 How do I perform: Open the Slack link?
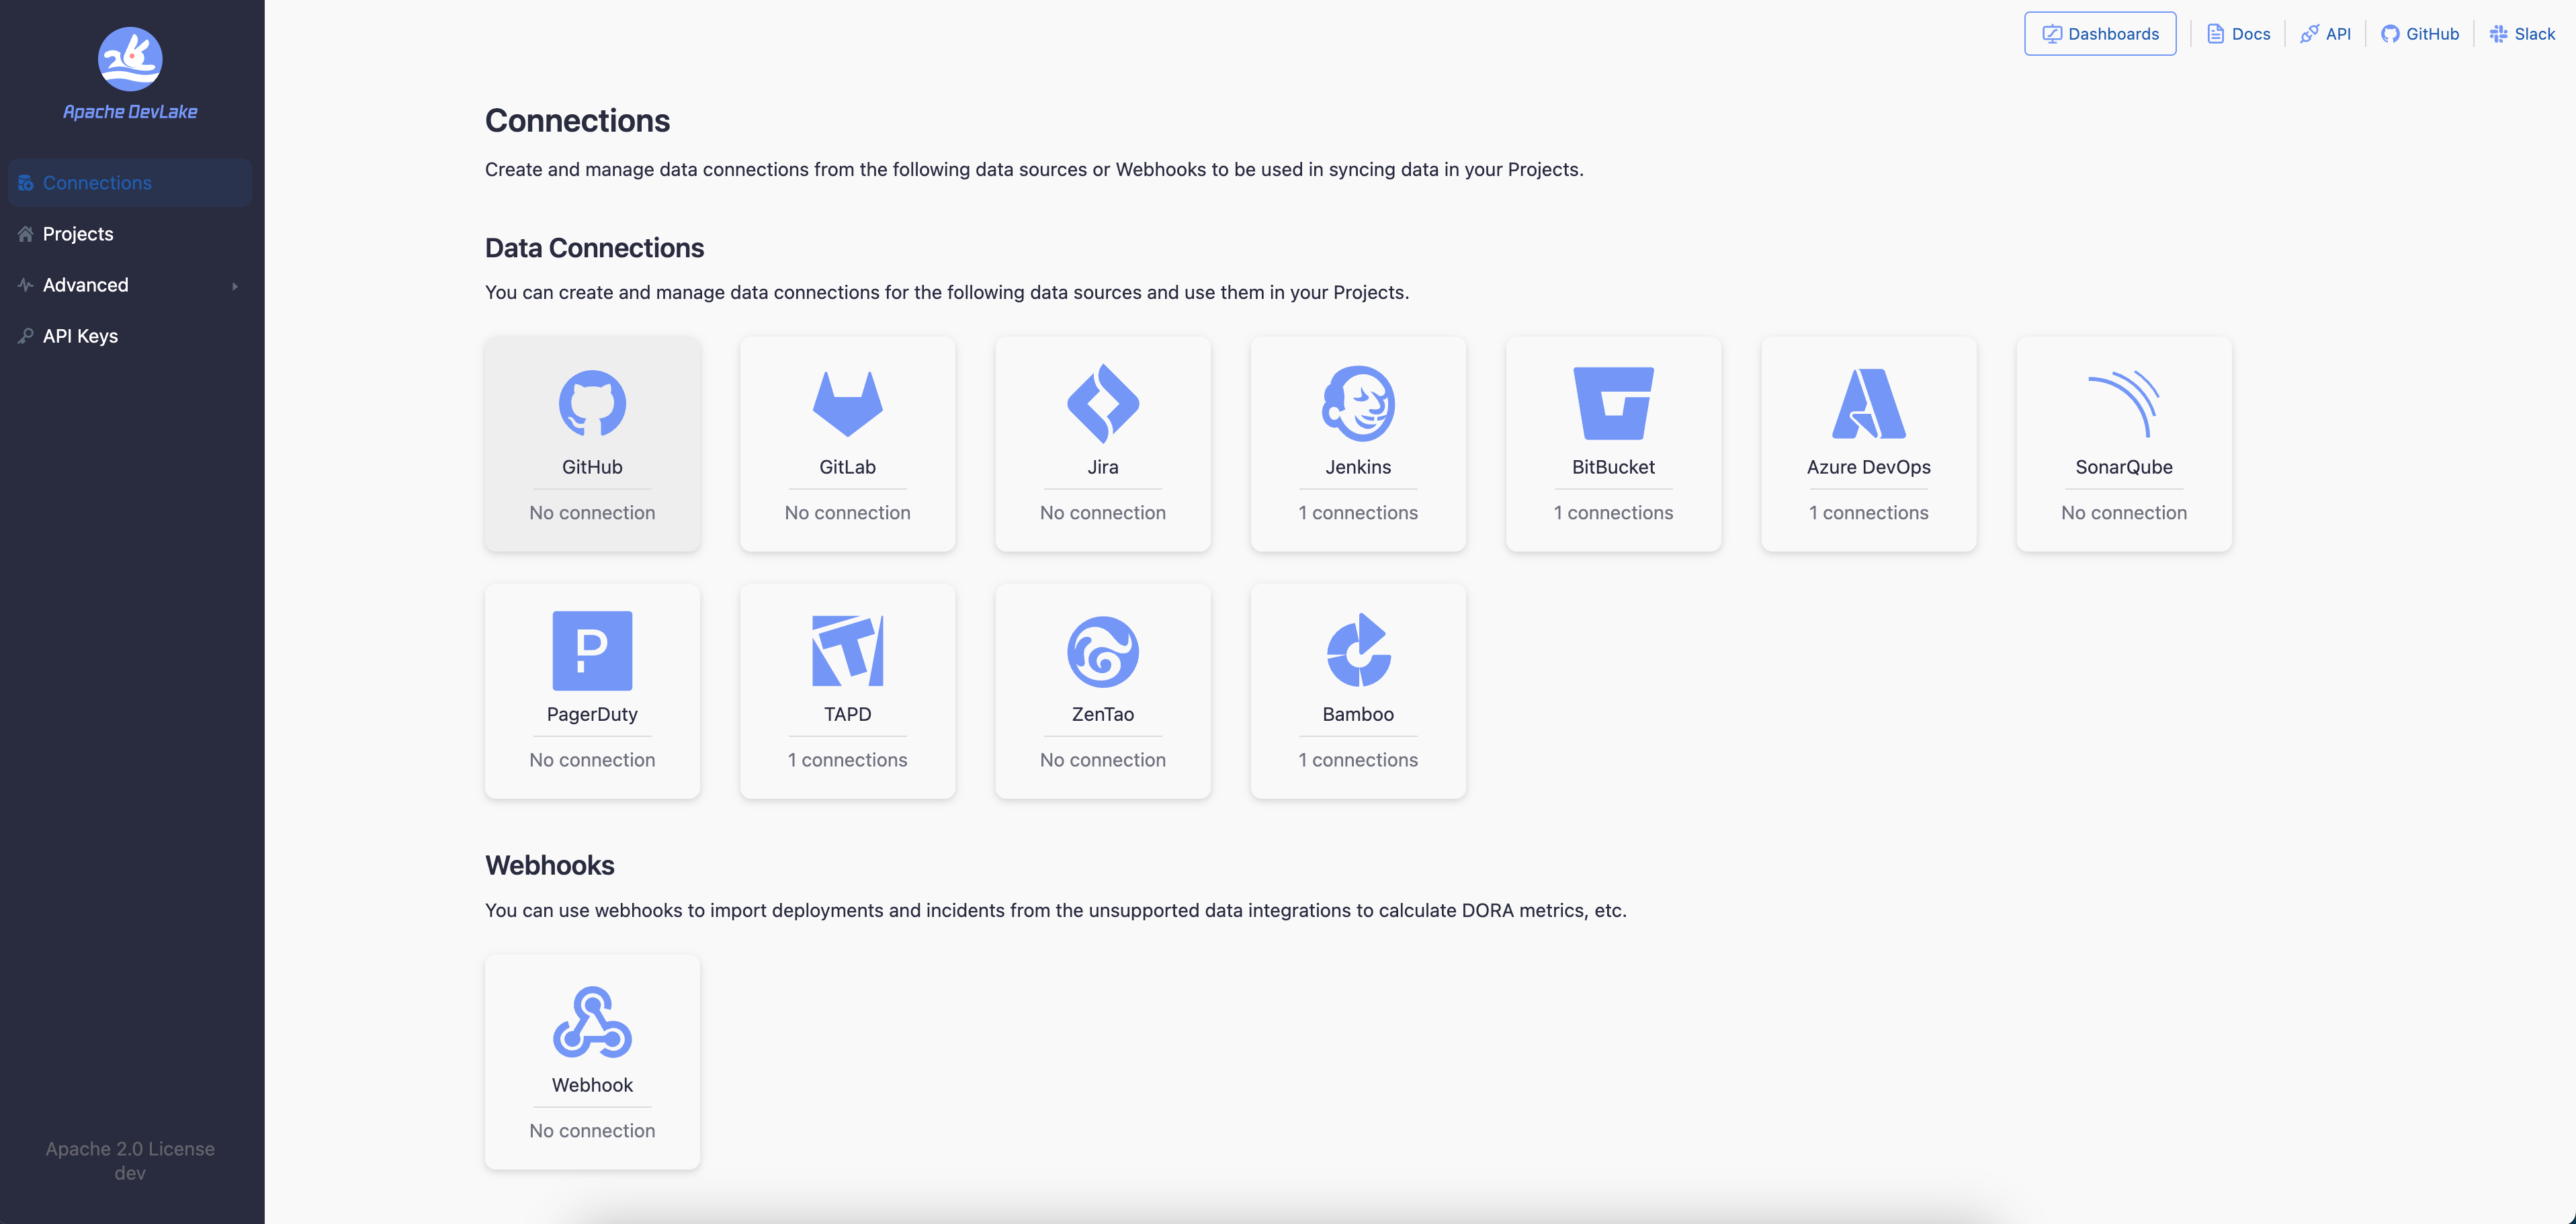[x=2521, y=33]
